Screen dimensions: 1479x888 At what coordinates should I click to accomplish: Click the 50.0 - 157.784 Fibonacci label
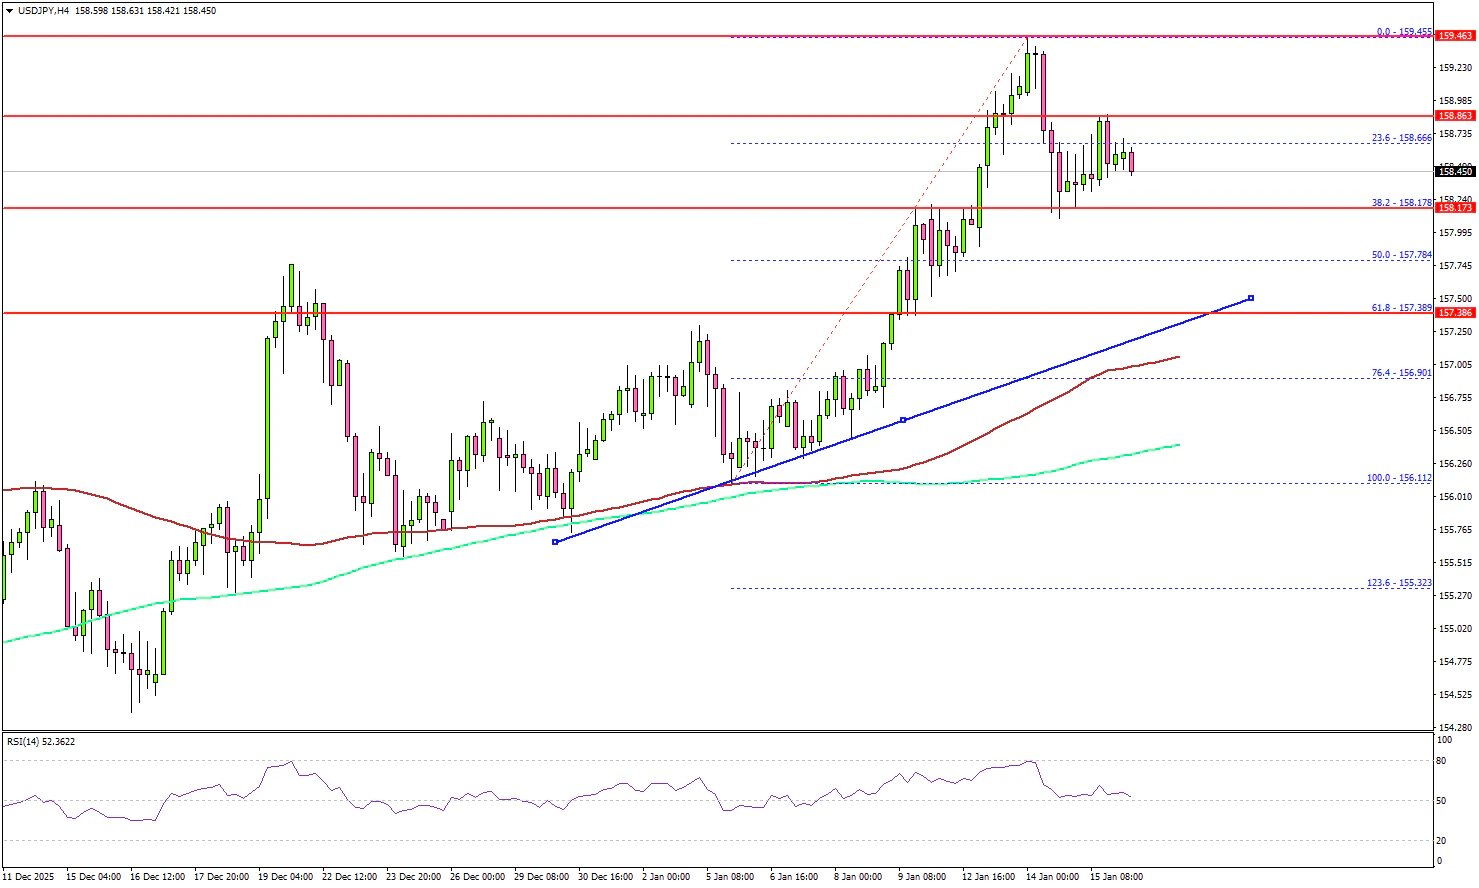point(1400,255)
